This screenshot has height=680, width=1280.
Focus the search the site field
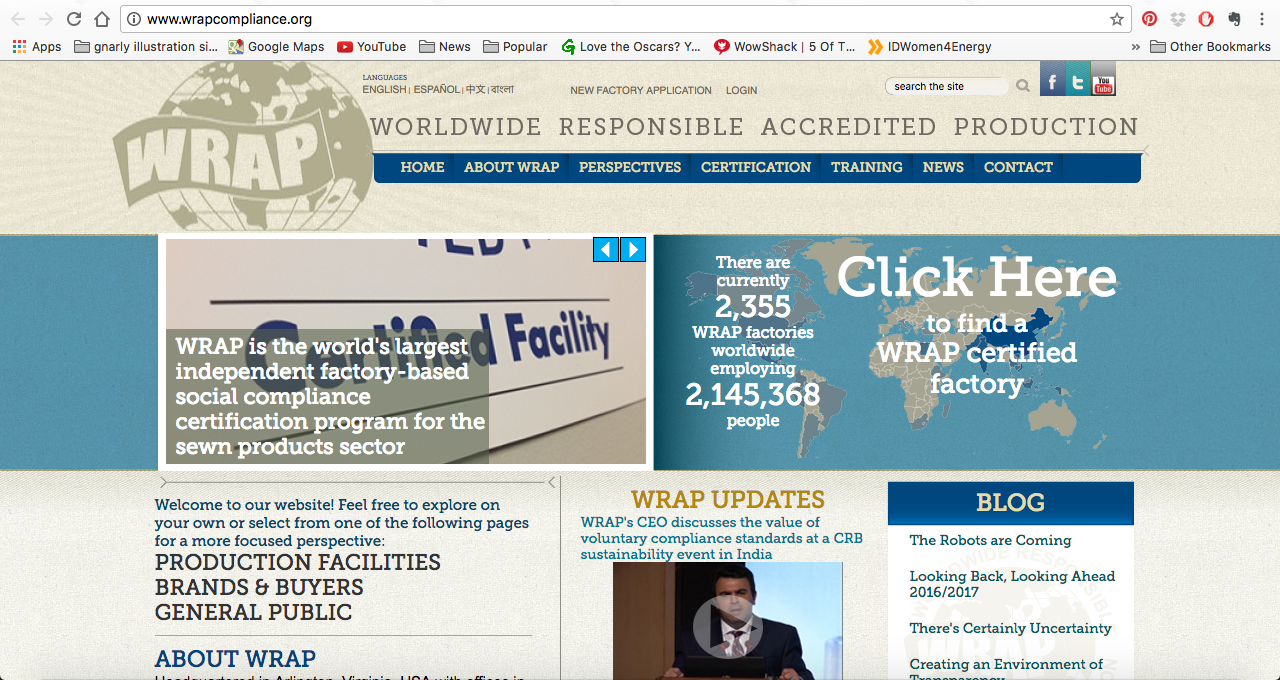947,86
